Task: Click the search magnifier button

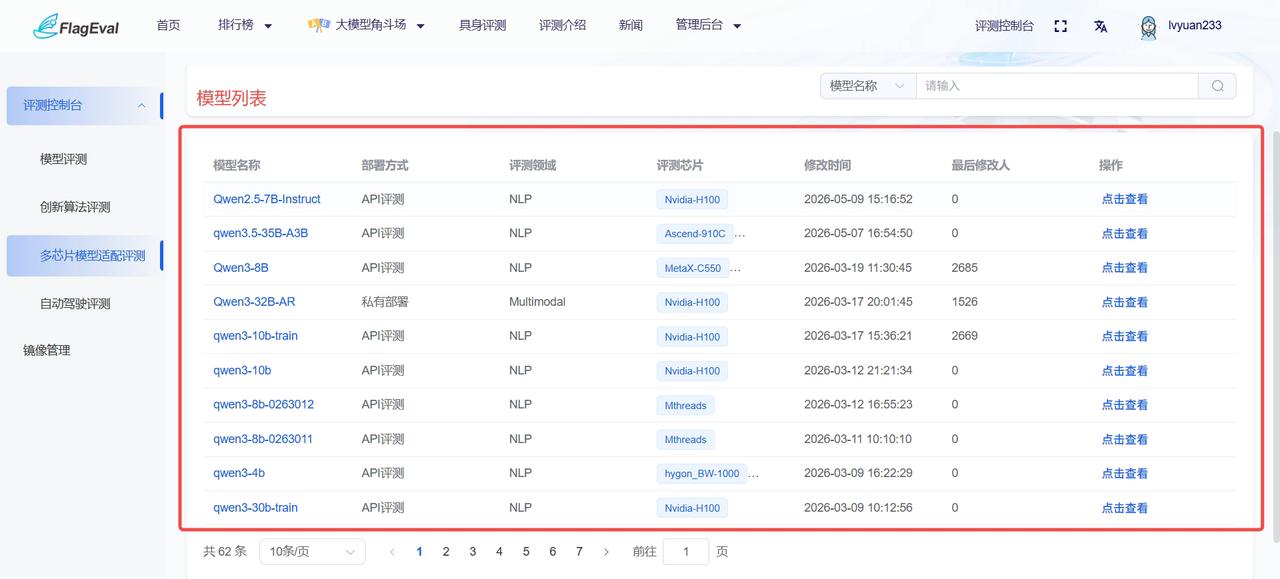Action: 1217,86
